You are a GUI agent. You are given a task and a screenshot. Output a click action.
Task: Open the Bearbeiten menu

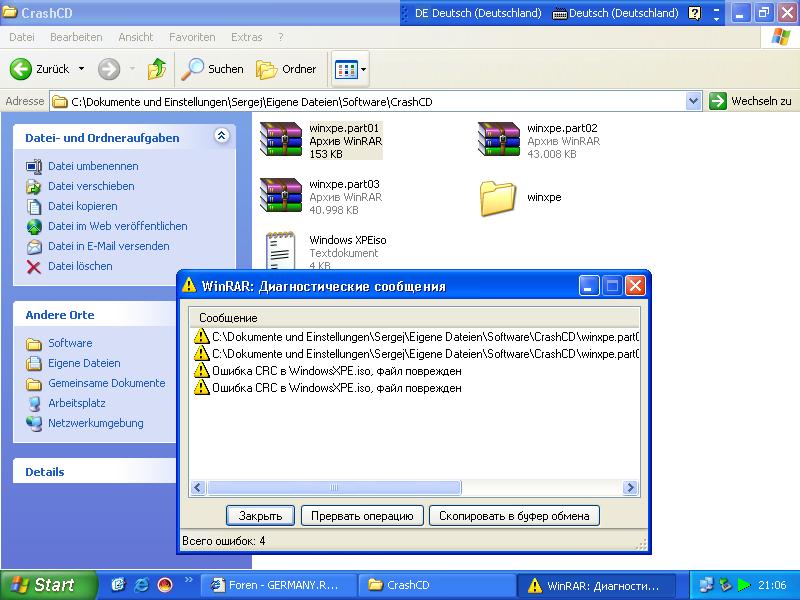pos(76,37)
